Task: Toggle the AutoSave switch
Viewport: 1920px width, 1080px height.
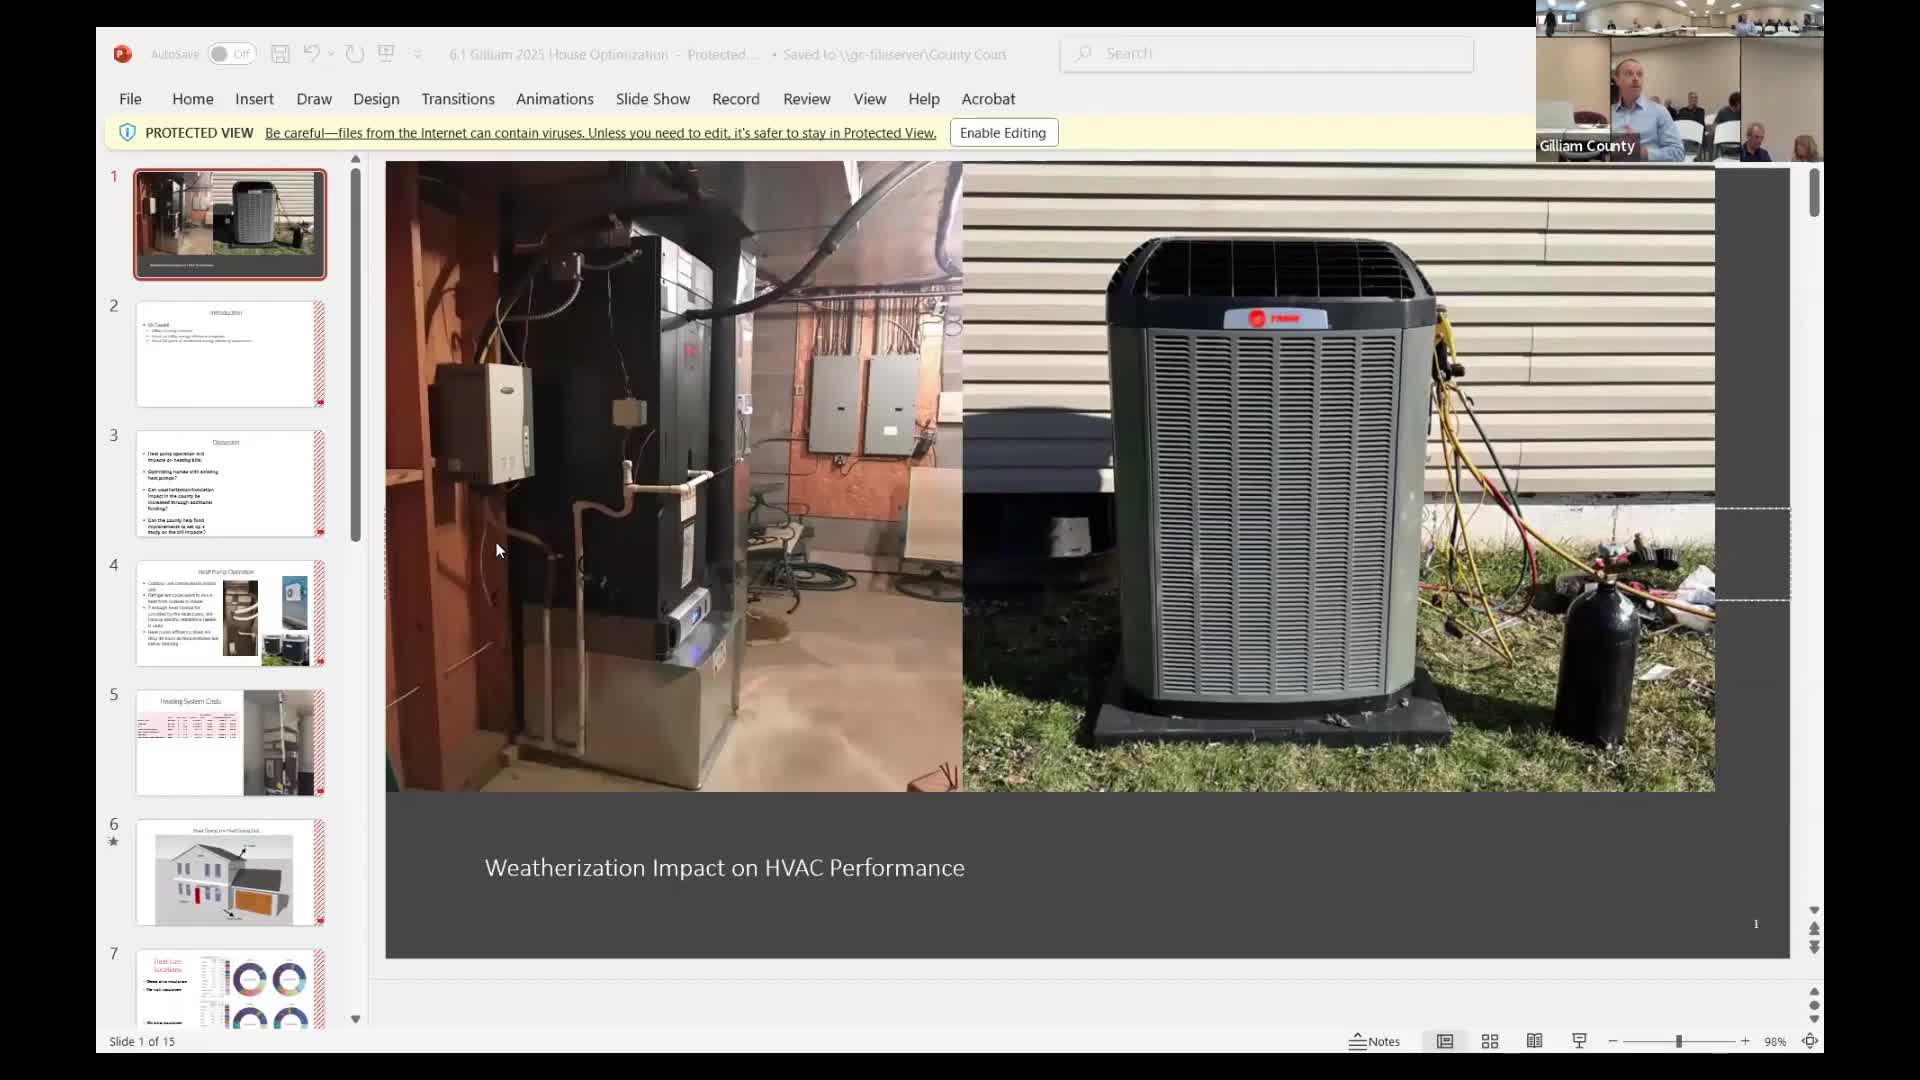Action: click(231, 54)
